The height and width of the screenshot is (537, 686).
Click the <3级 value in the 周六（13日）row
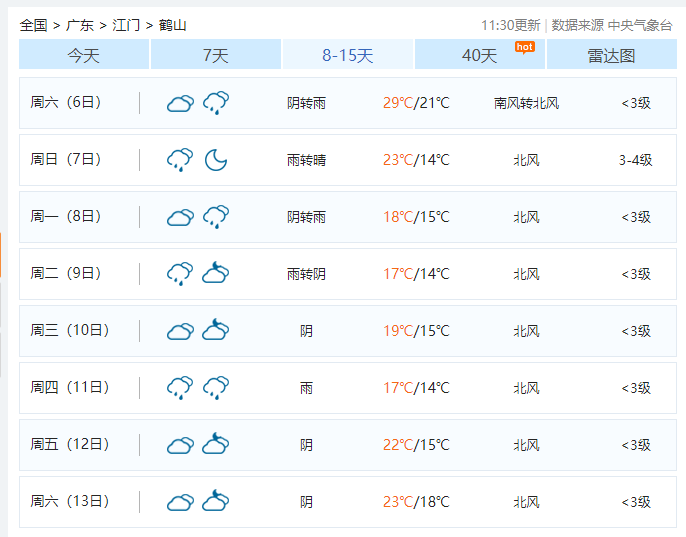pos(636,502)
